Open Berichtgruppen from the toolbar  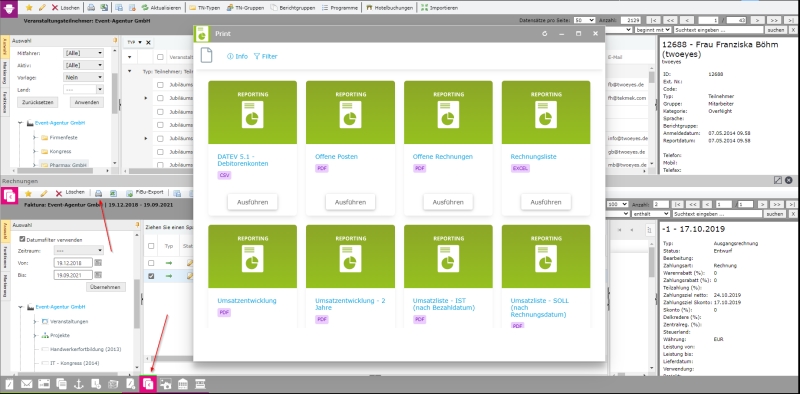click(292, 8)
